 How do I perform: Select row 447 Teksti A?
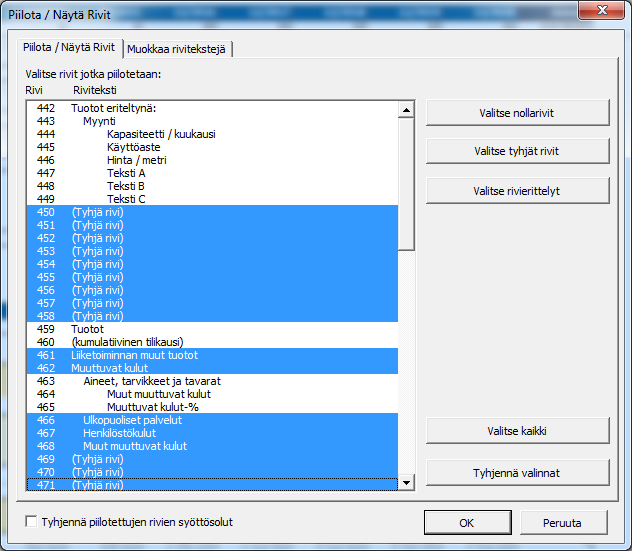(212, 173)
